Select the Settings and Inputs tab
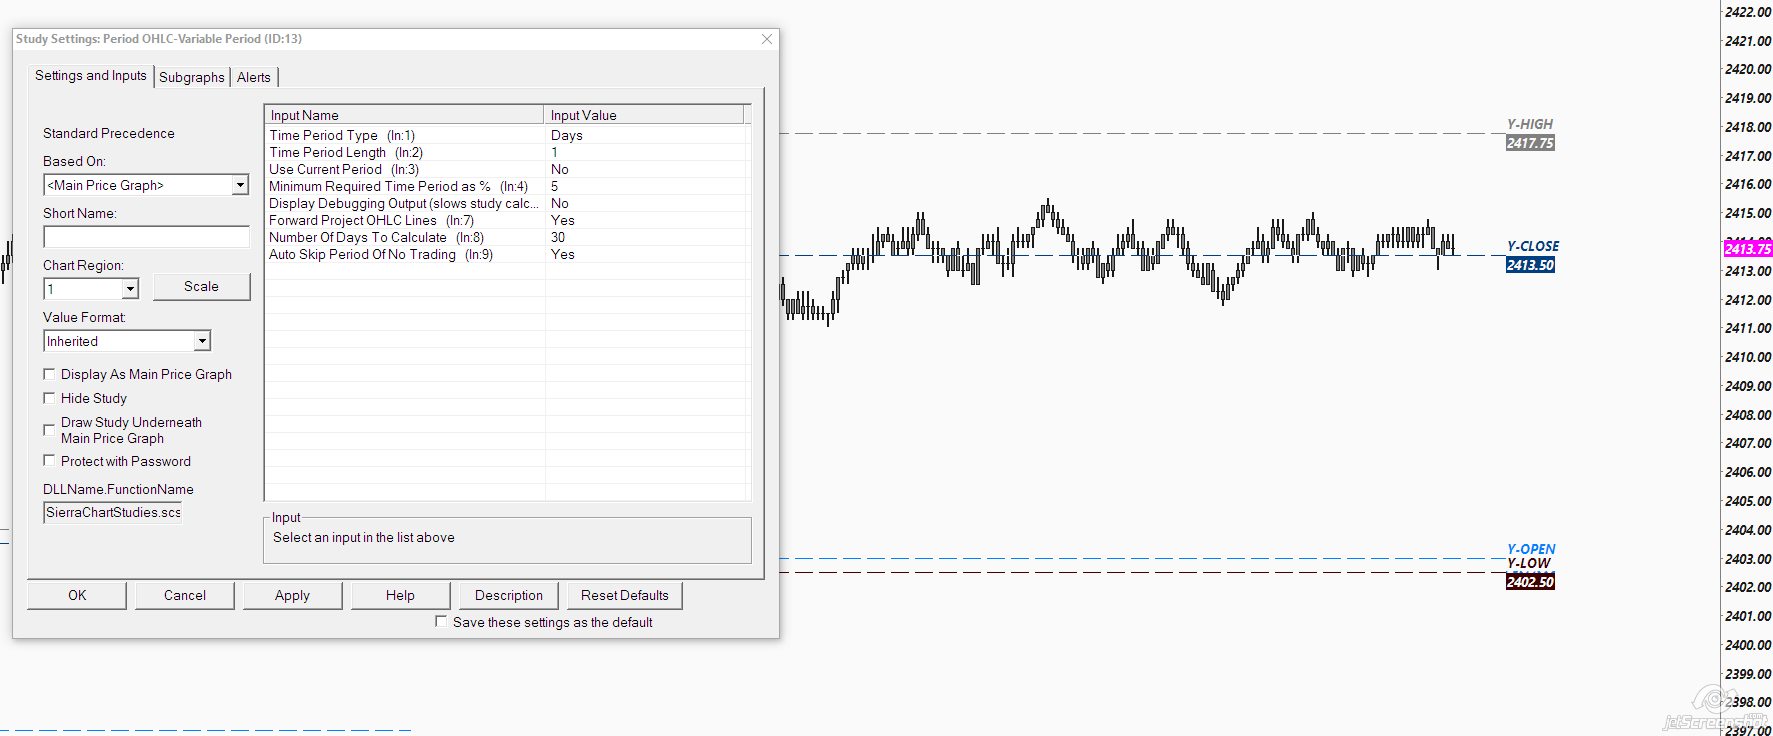The height and width of the screenshot is (736, 1773). [91, 76]
